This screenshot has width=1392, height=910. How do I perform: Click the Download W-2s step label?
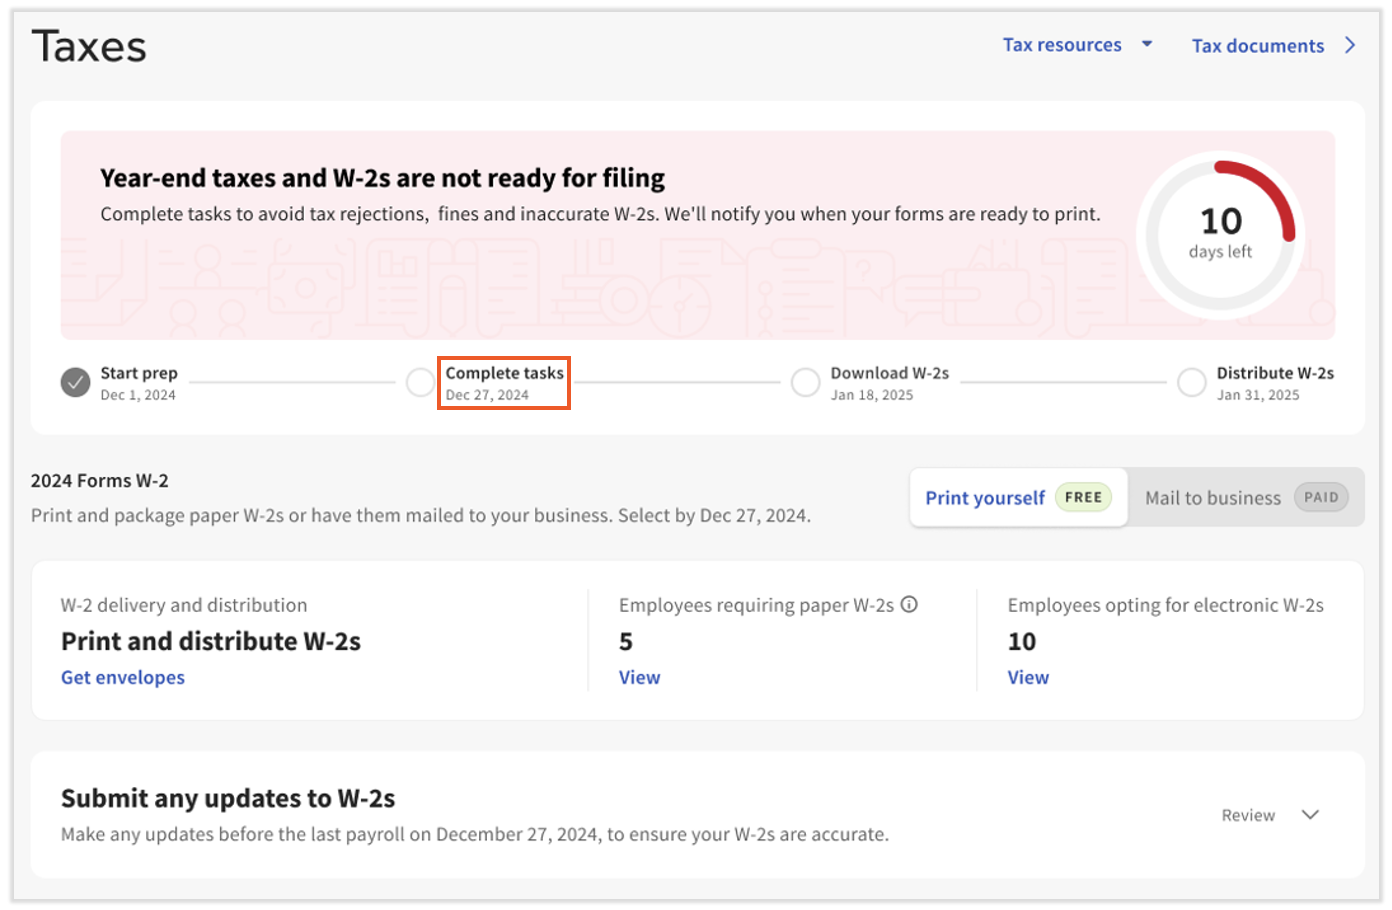click(x=889, y=373)
